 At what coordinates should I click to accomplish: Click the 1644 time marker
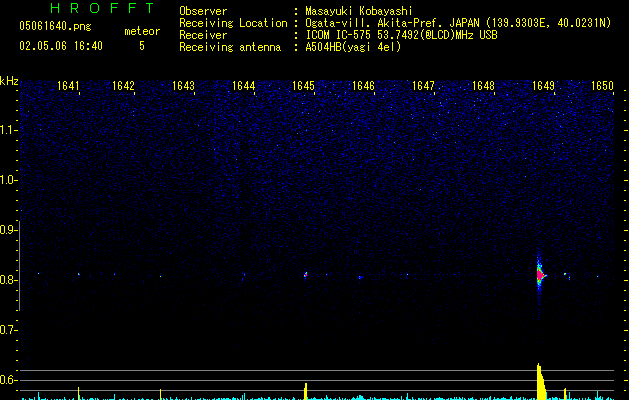point(243,86)
